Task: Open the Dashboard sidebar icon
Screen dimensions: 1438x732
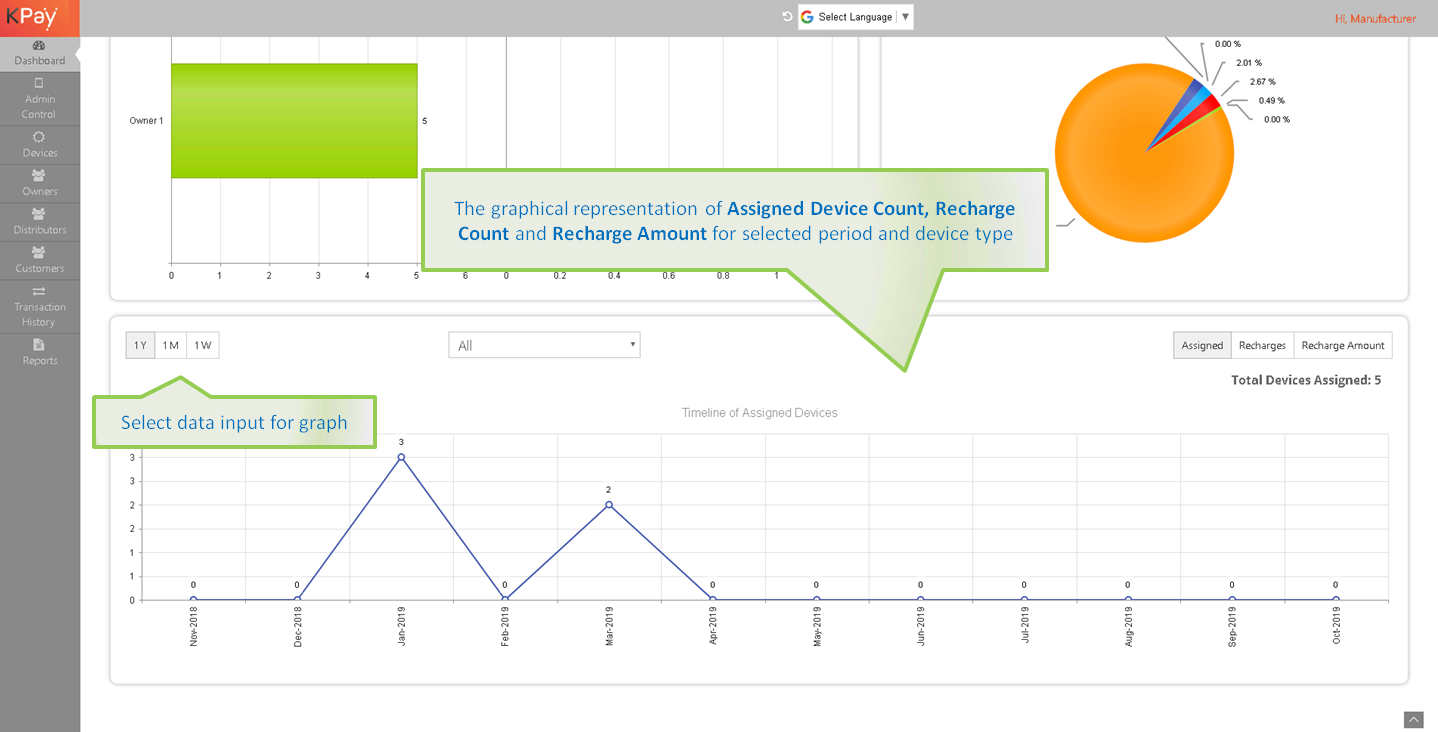Action: [39, 46]
